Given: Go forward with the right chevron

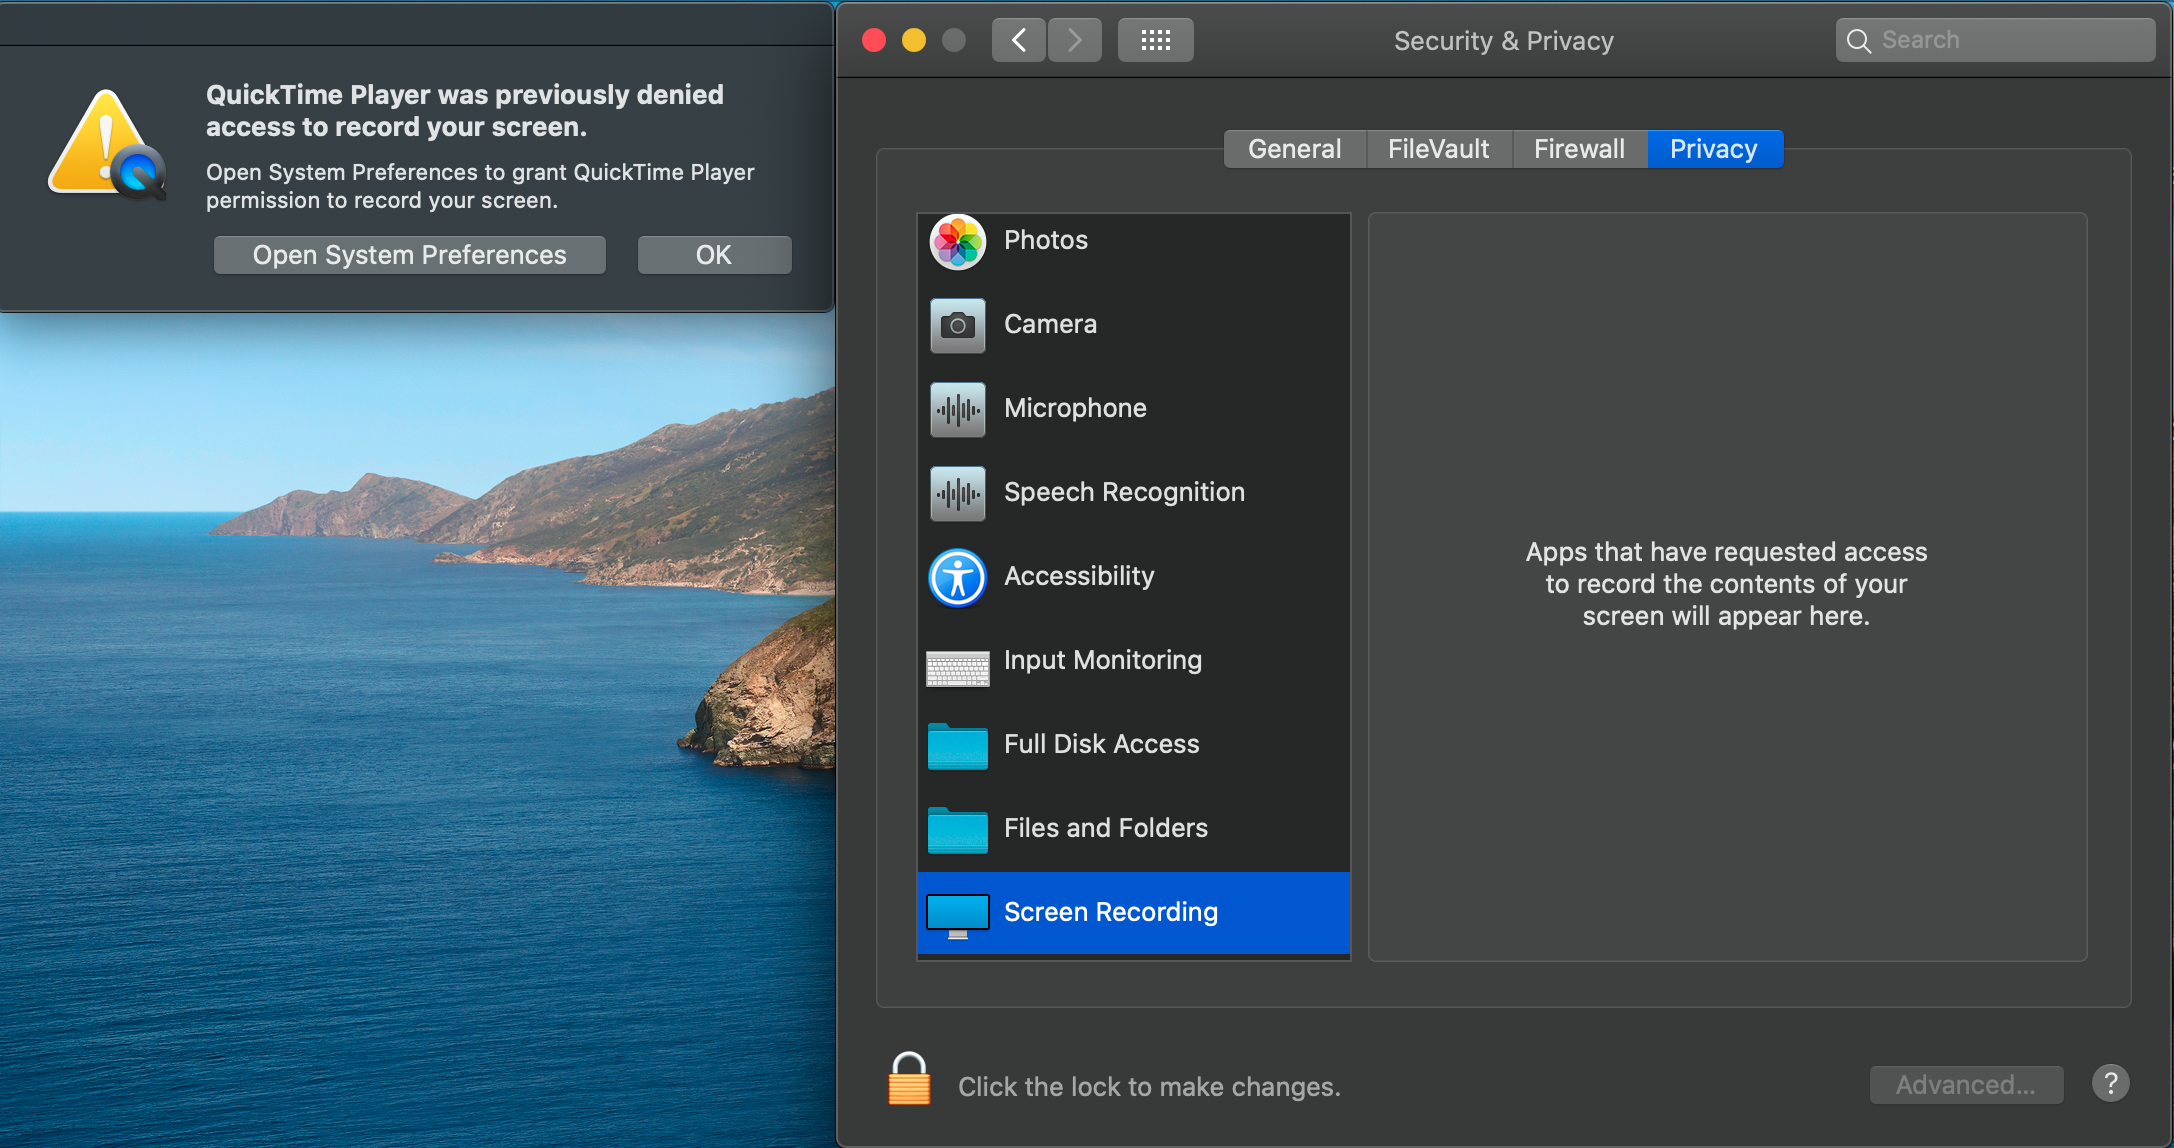Looking at the screenshot, I should tap(1075, 40).
